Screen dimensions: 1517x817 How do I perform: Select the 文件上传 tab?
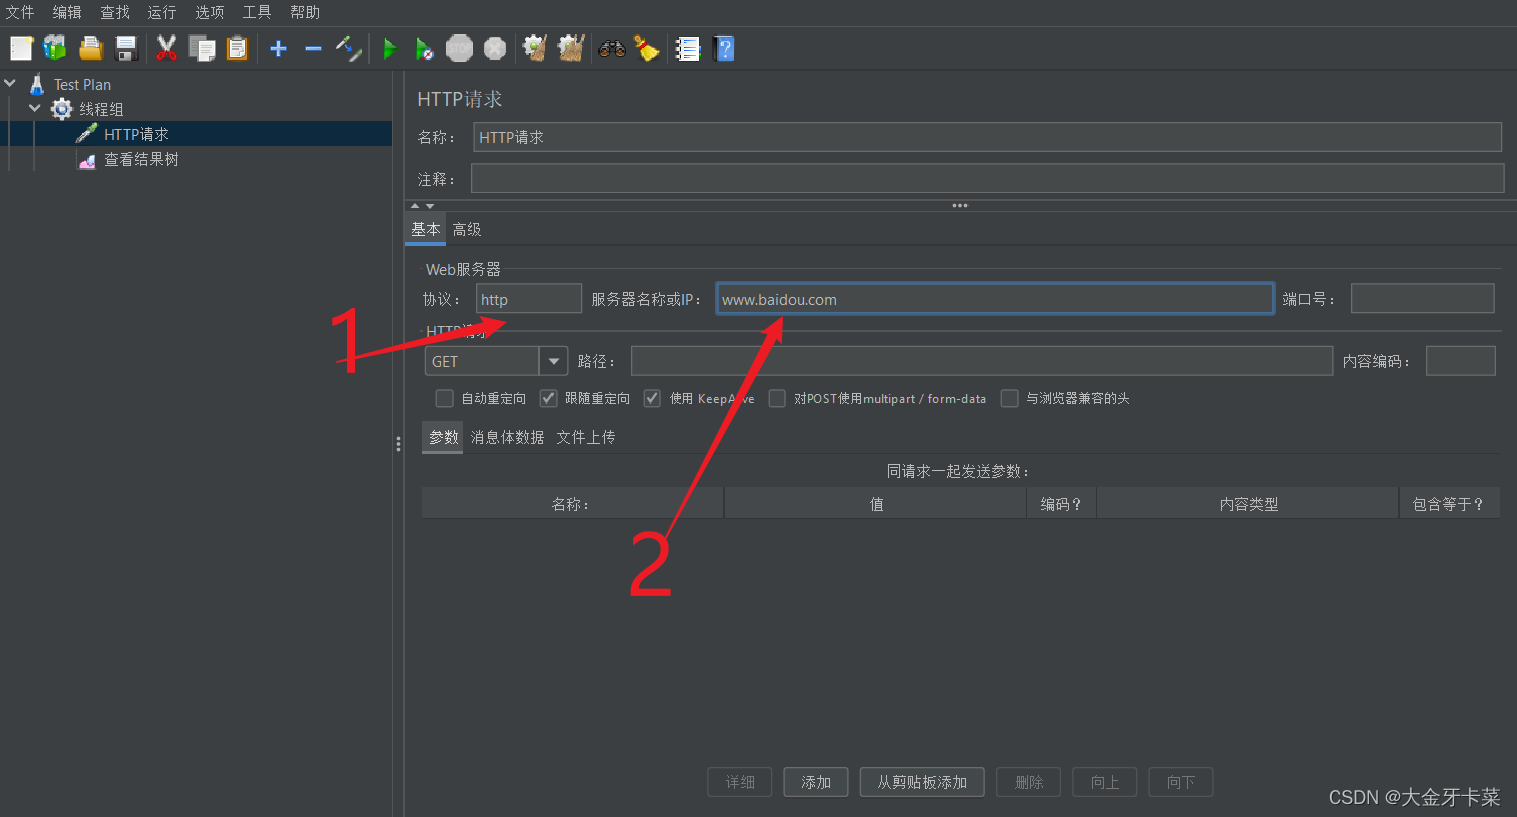tap(586, 437)
